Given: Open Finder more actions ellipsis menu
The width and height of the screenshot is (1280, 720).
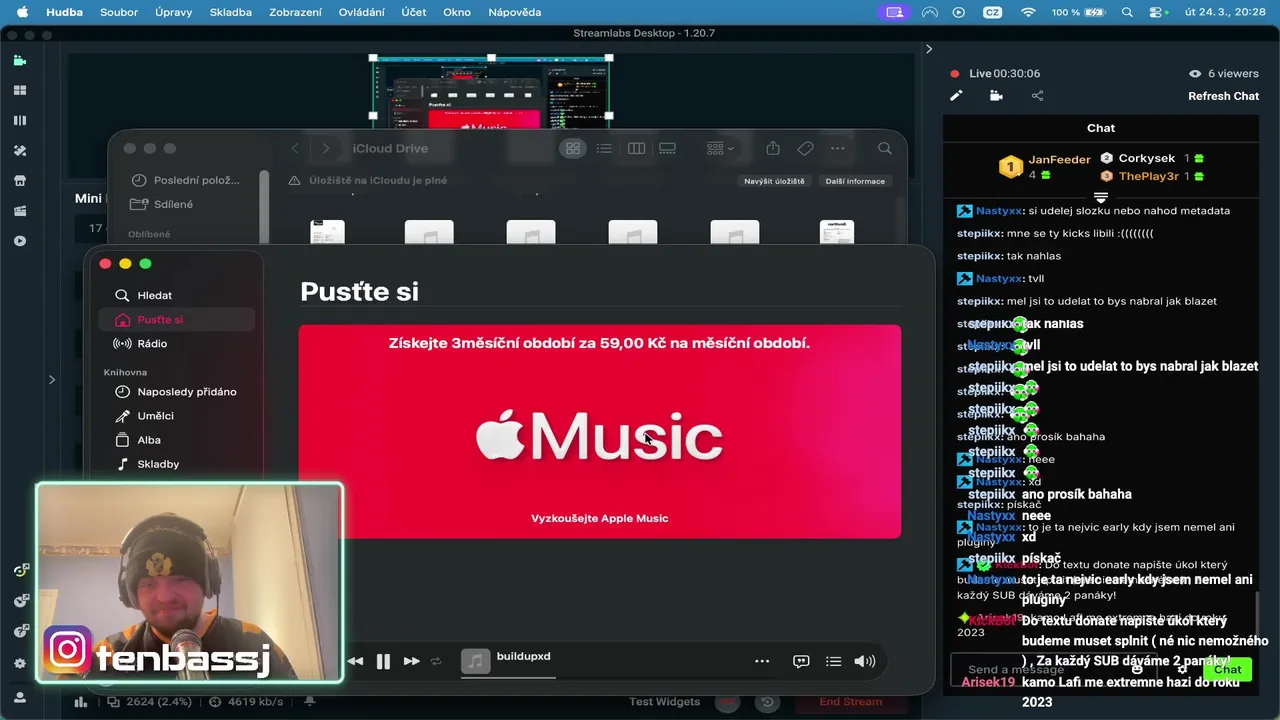Looking at the screenshot, I should 837,148.
